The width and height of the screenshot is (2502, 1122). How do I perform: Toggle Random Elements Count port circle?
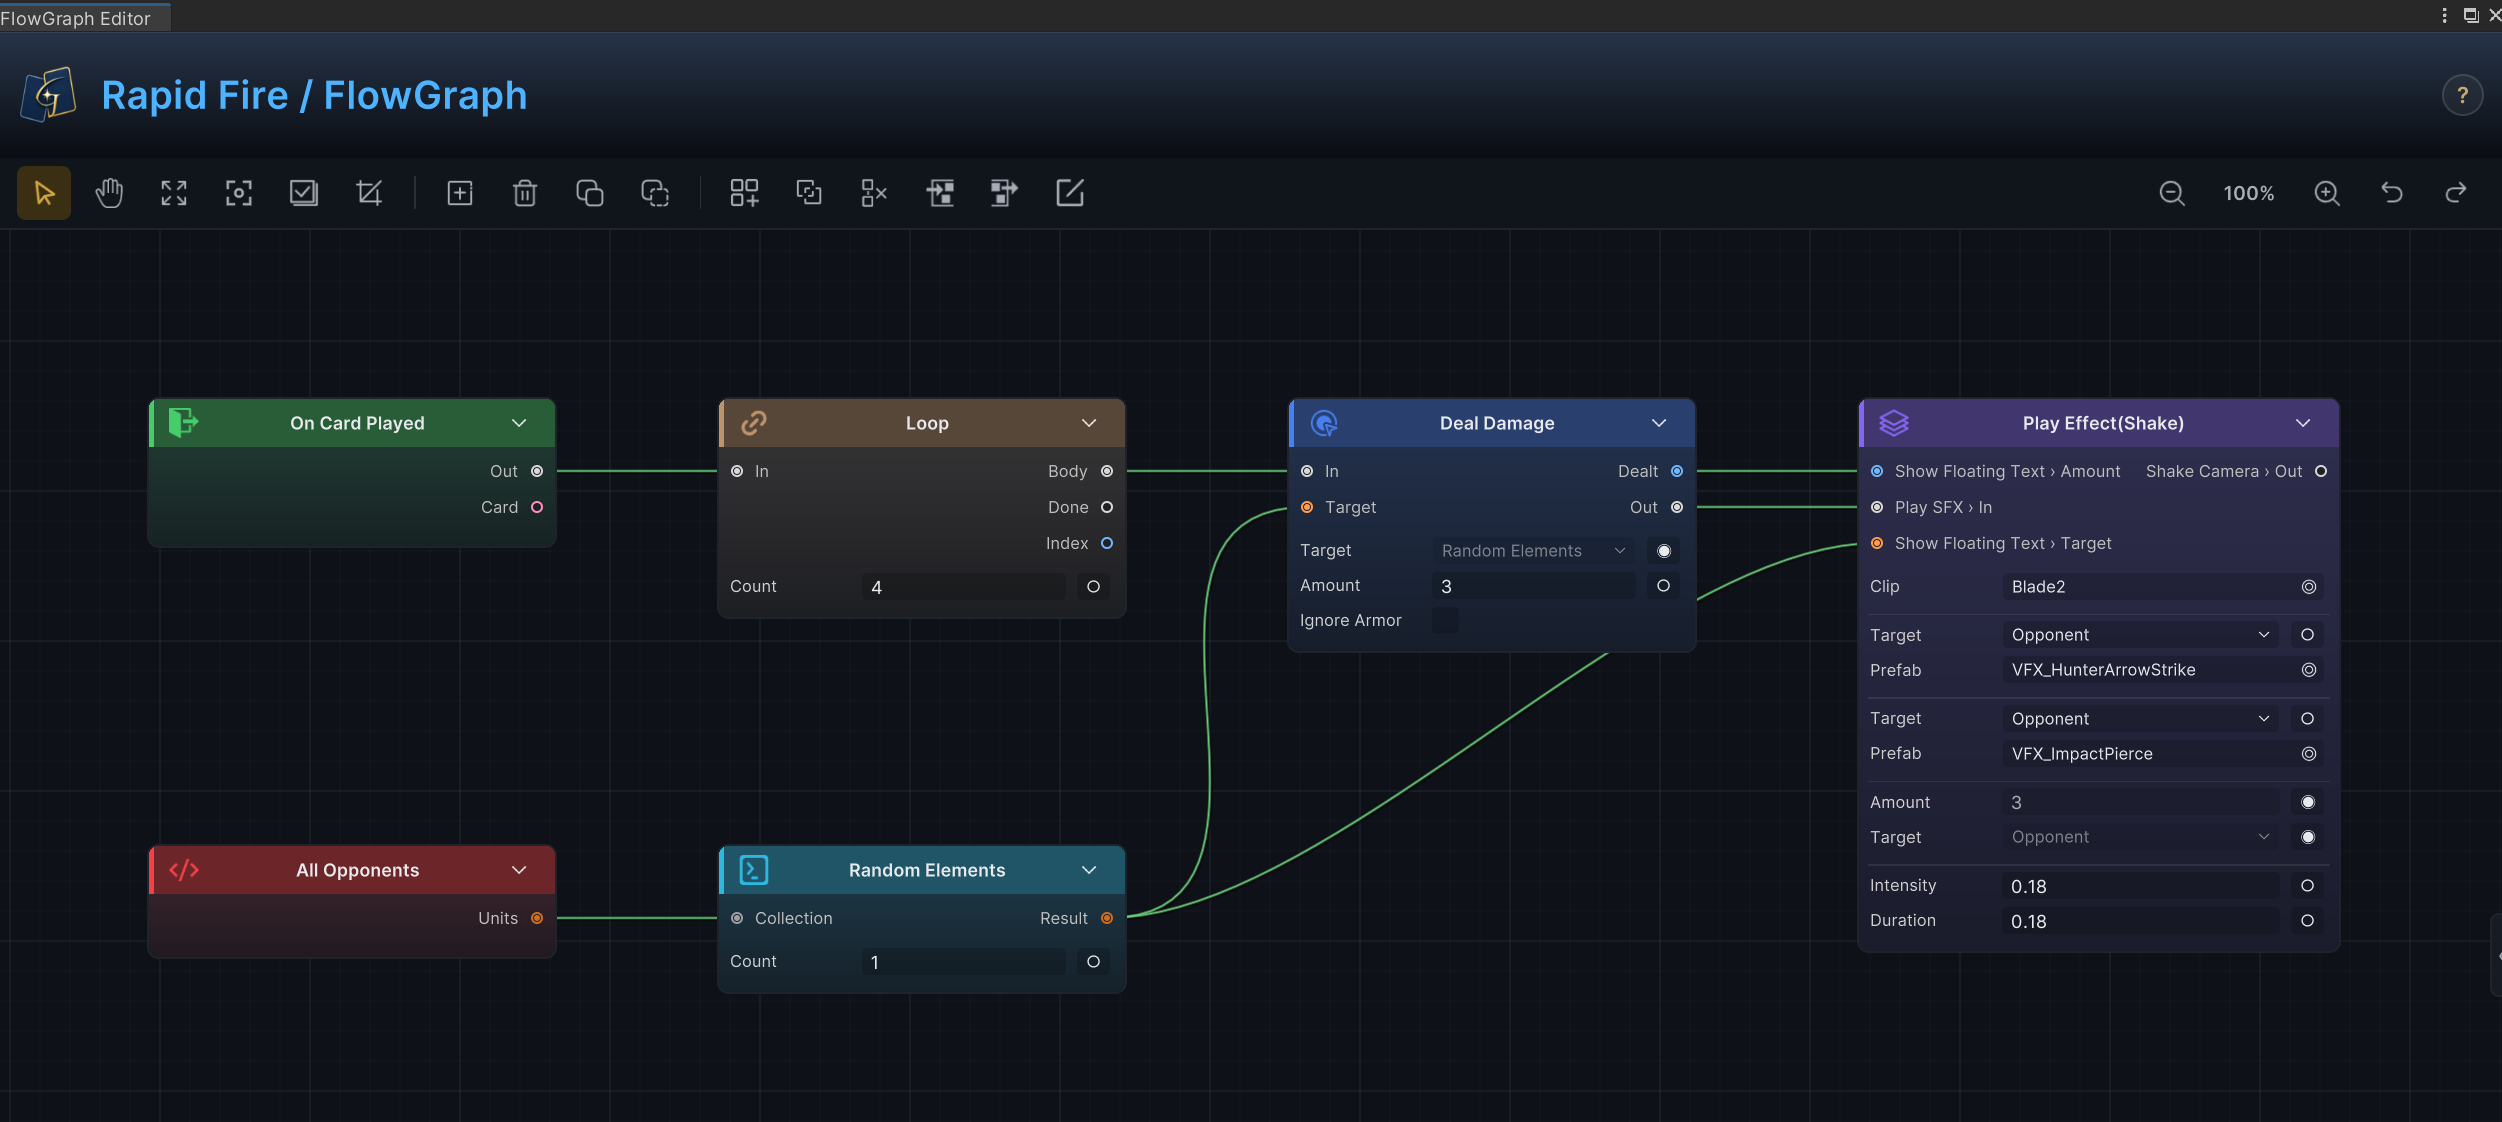point(1094,962)
